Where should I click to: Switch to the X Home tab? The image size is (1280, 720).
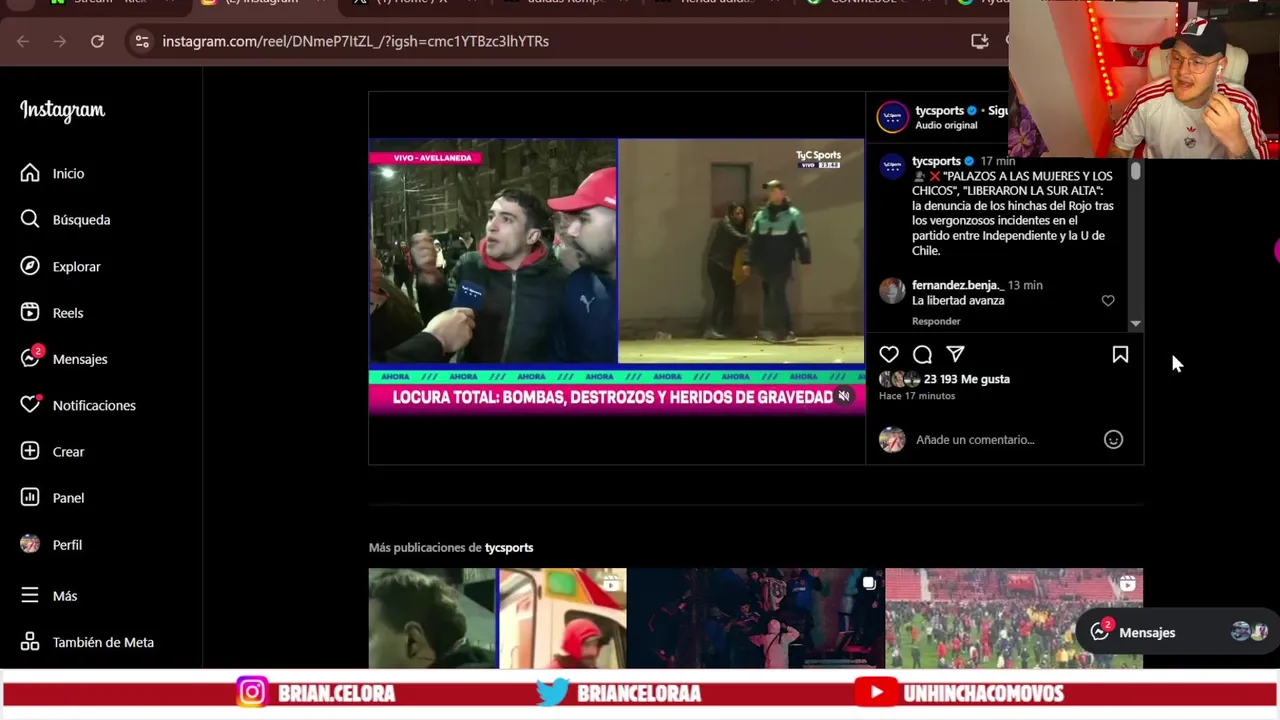click(410, 3)
